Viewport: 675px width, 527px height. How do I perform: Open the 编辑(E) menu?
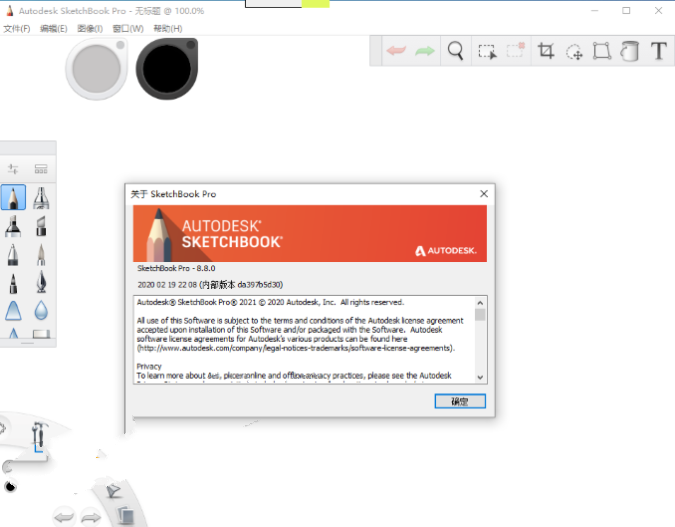pyautogui.click(x=53, y=28)
